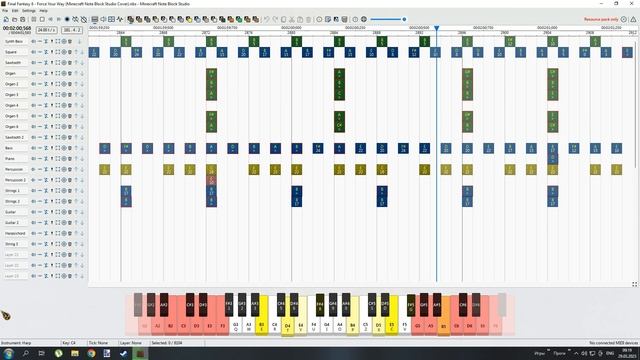Stop playback with the Stop button
This screenshot has width=640, height=360.
coord(42,19)
